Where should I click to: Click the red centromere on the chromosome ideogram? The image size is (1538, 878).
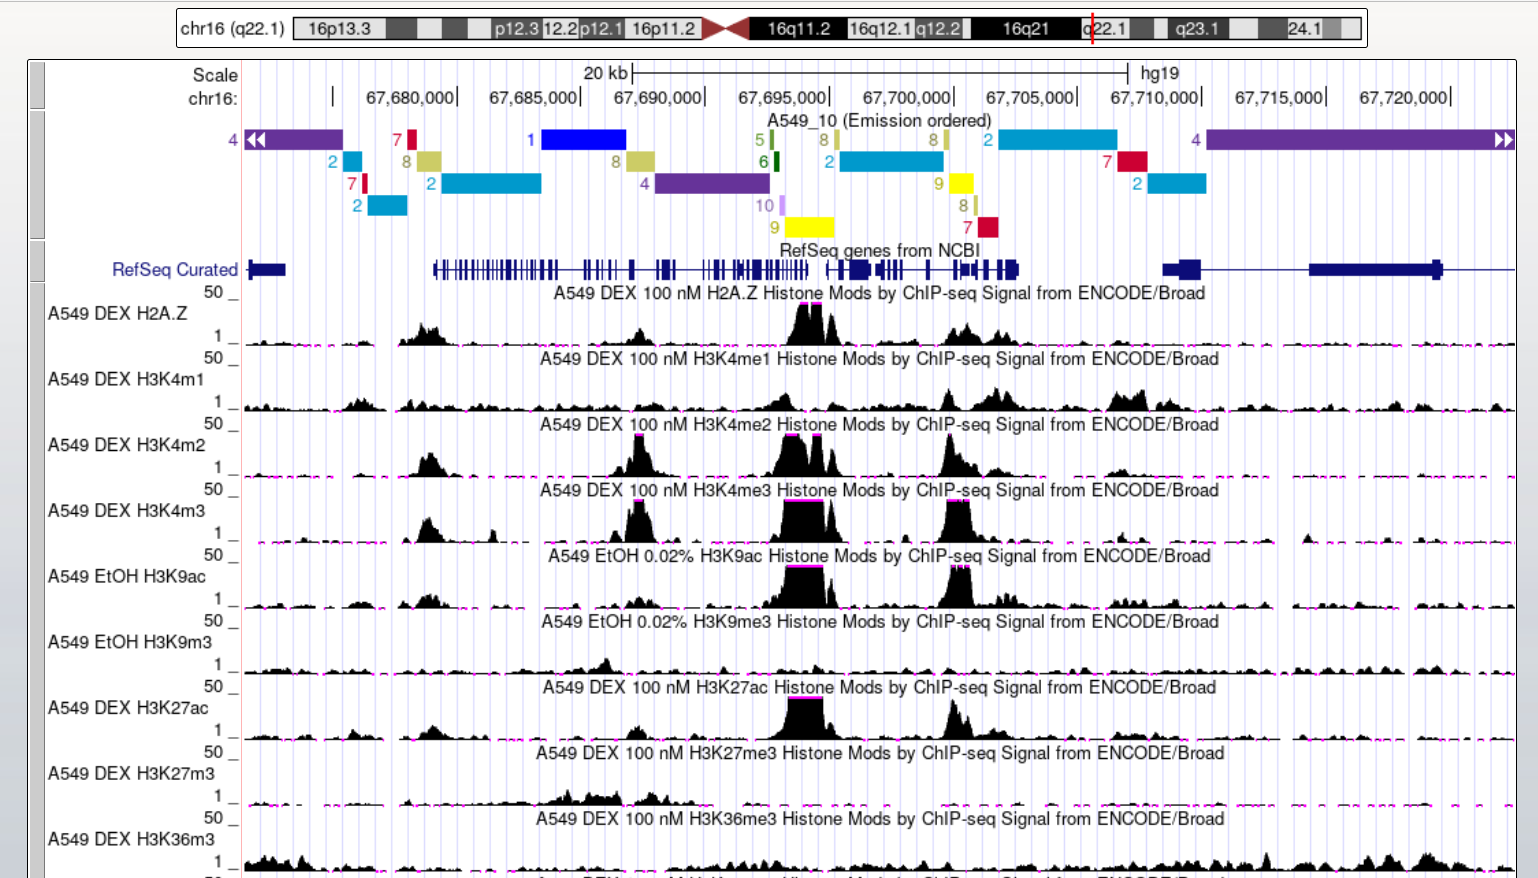tap(725, 29)
